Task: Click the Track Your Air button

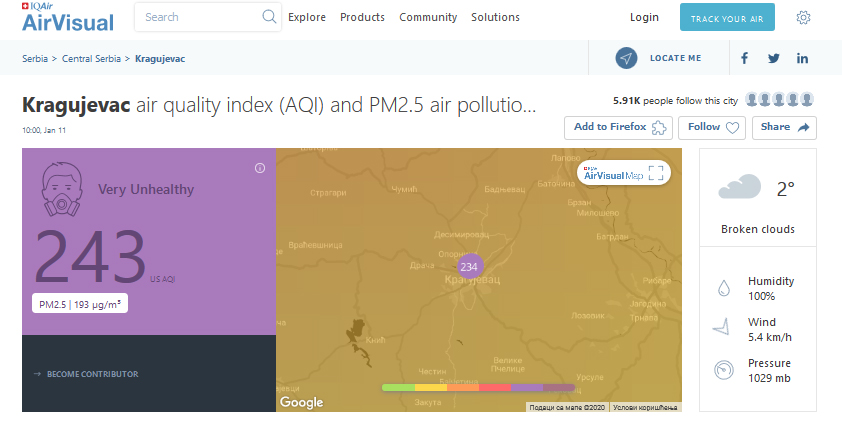Action: click(727, 18)
